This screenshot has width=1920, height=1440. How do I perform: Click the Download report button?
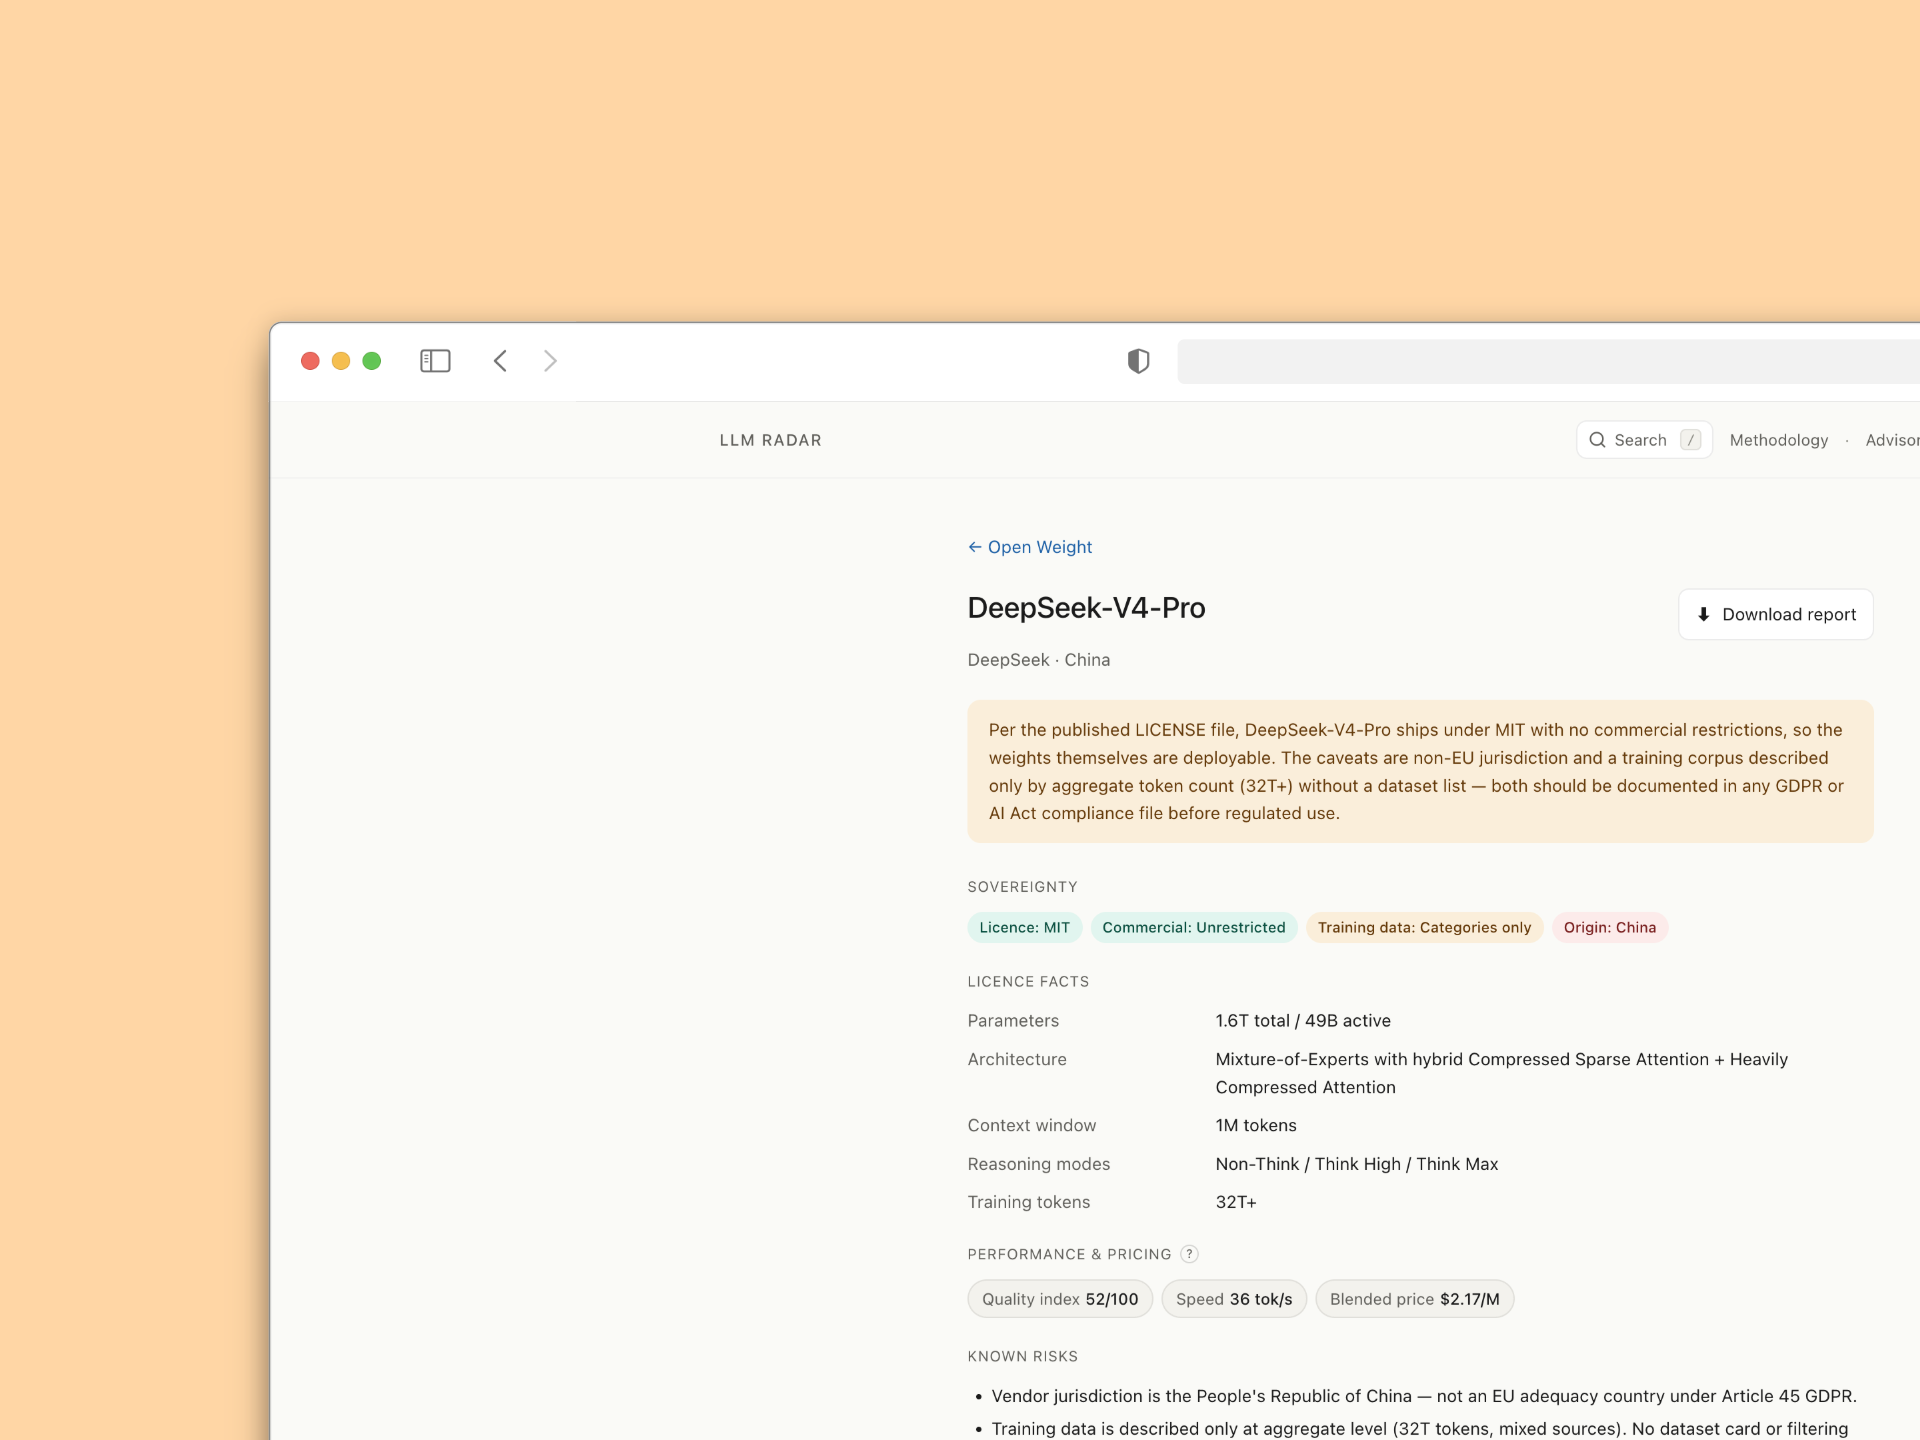coord(1775,615)
